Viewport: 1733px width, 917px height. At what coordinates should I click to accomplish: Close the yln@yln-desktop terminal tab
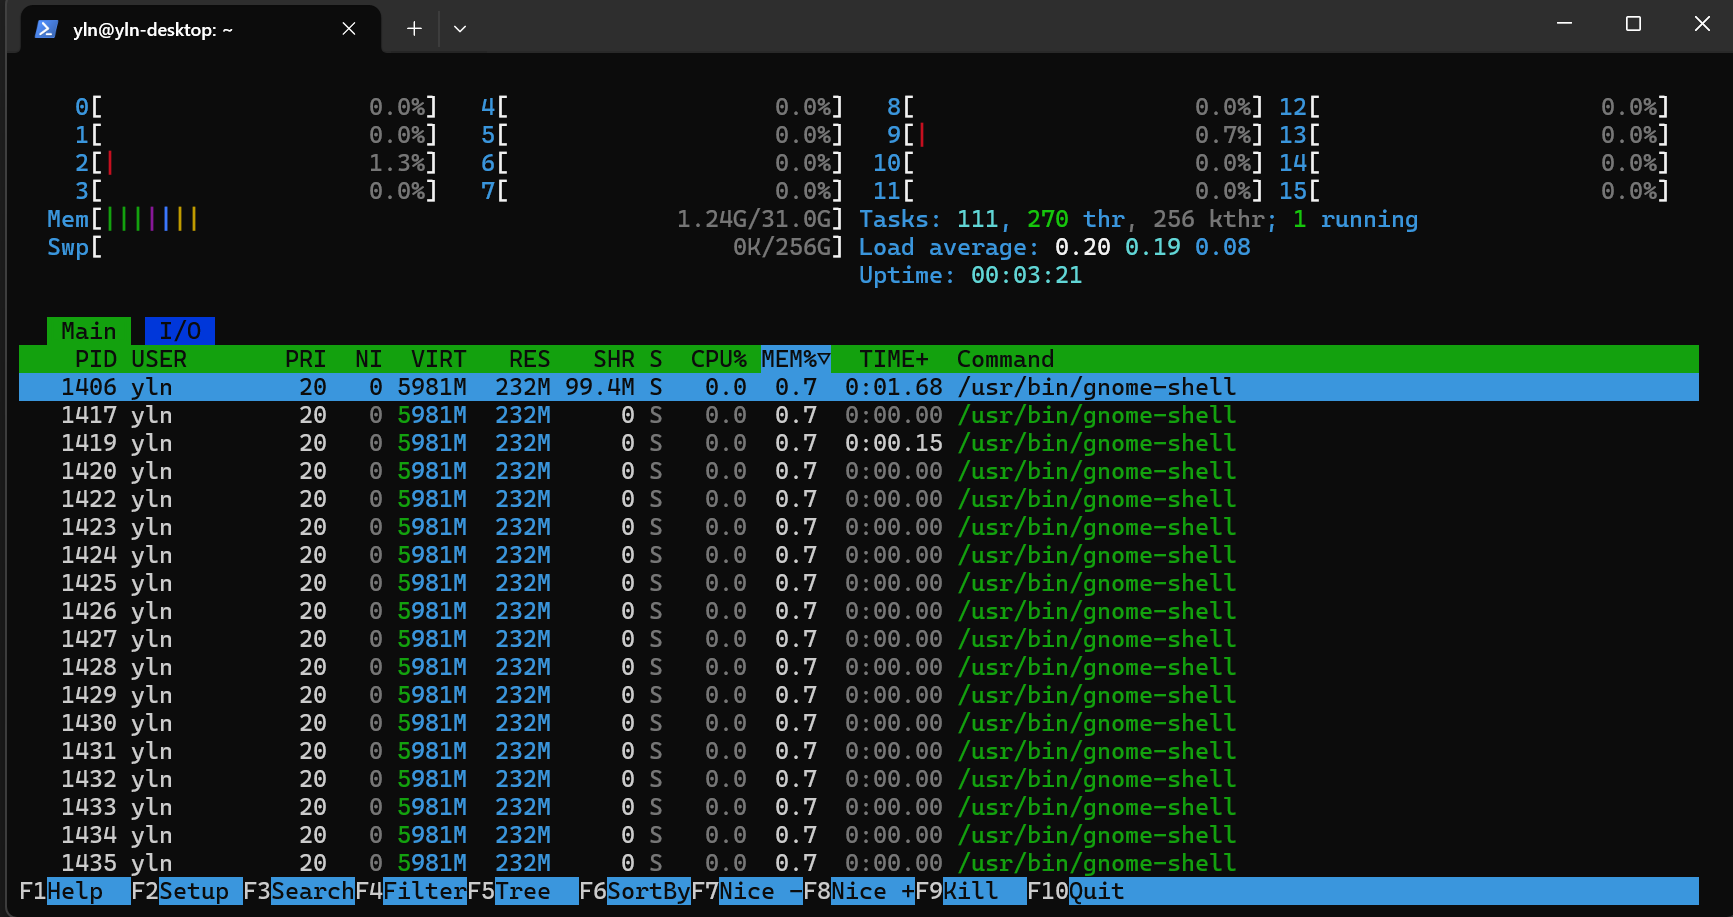349,29
